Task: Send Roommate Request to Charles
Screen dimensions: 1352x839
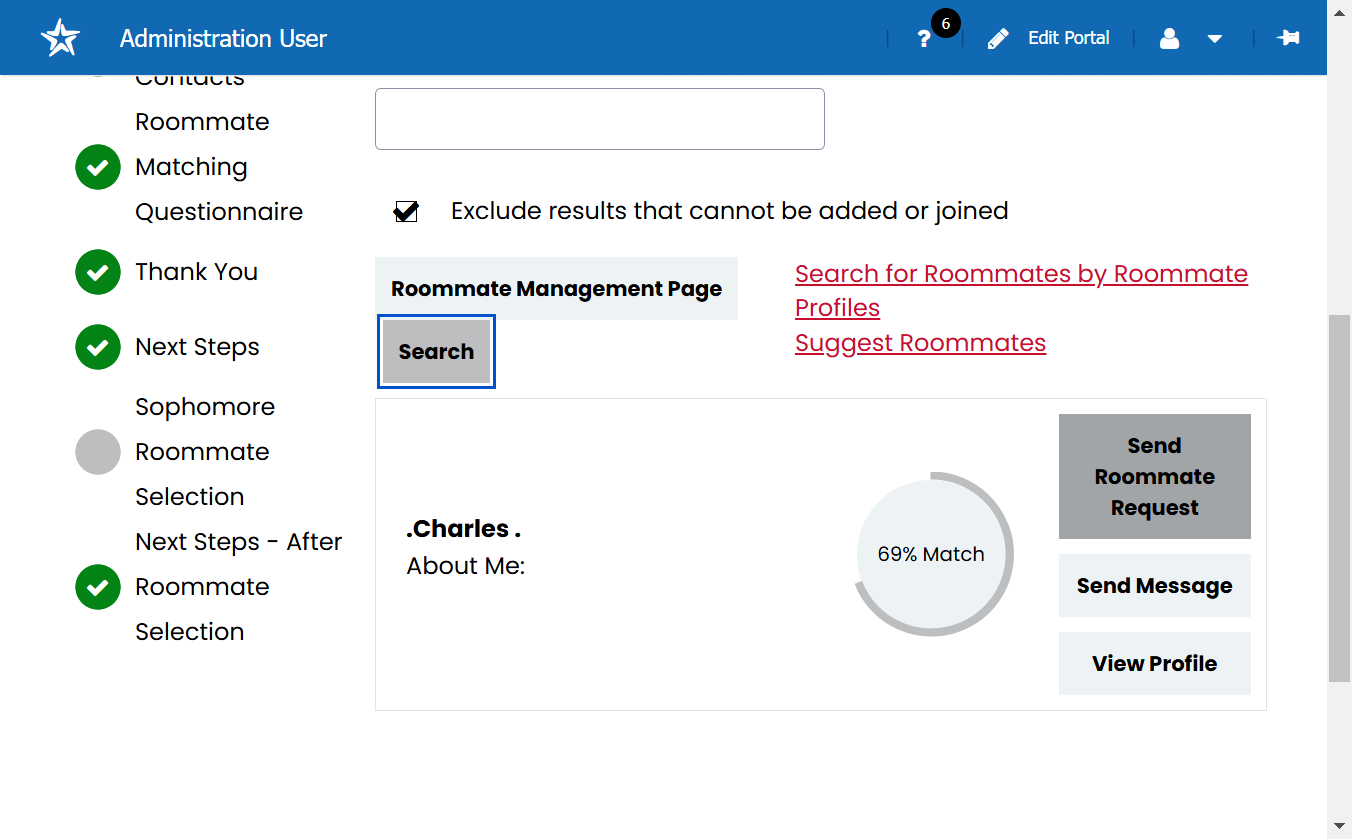Action: click(x=1155, y=477)
